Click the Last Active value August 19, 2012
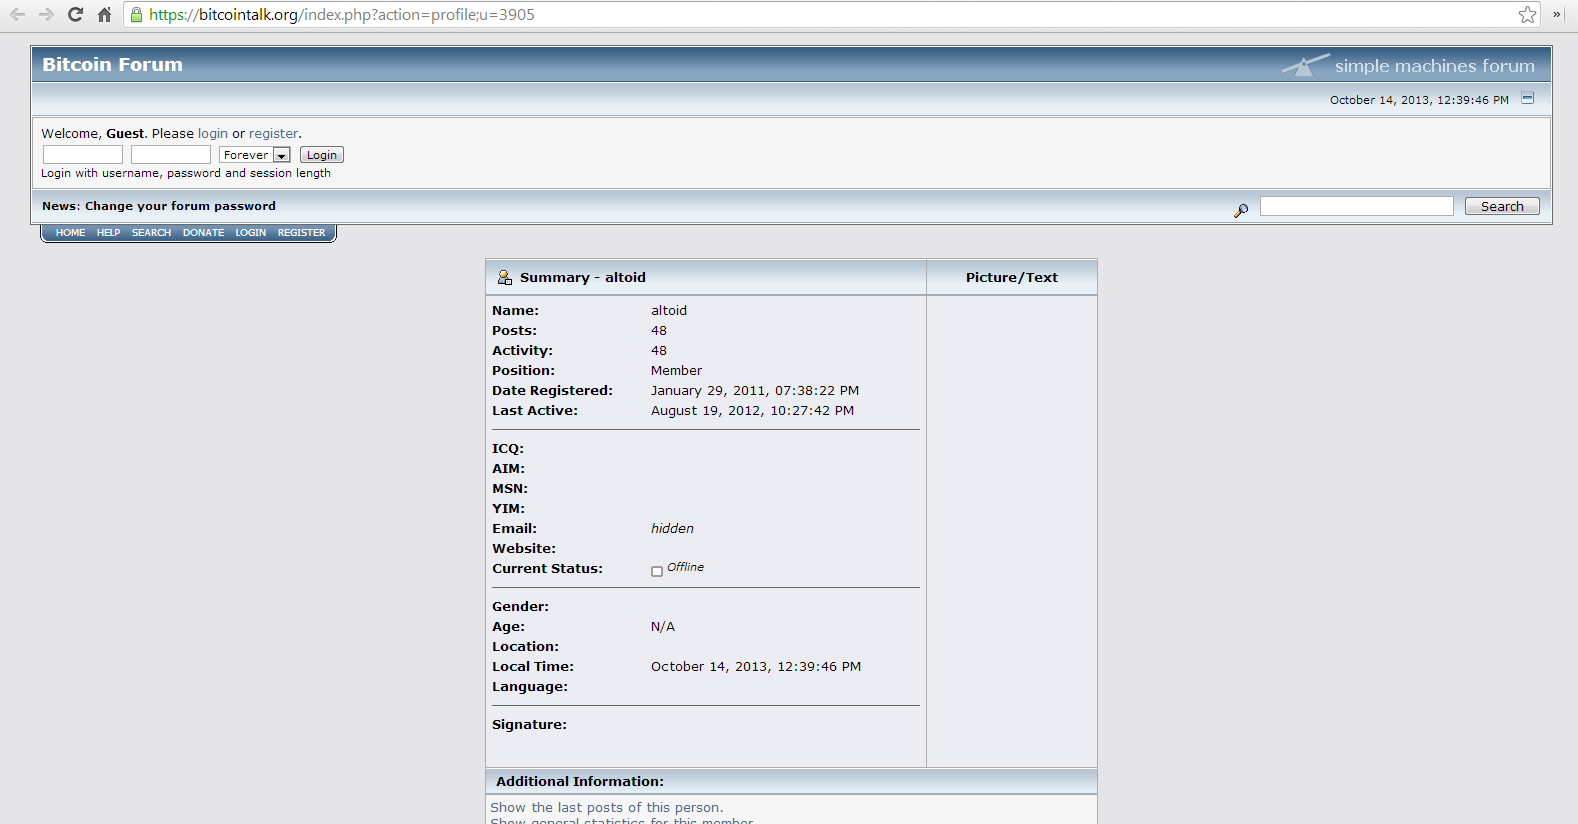The image size is (1578, 824). click(x=752, y=410)
